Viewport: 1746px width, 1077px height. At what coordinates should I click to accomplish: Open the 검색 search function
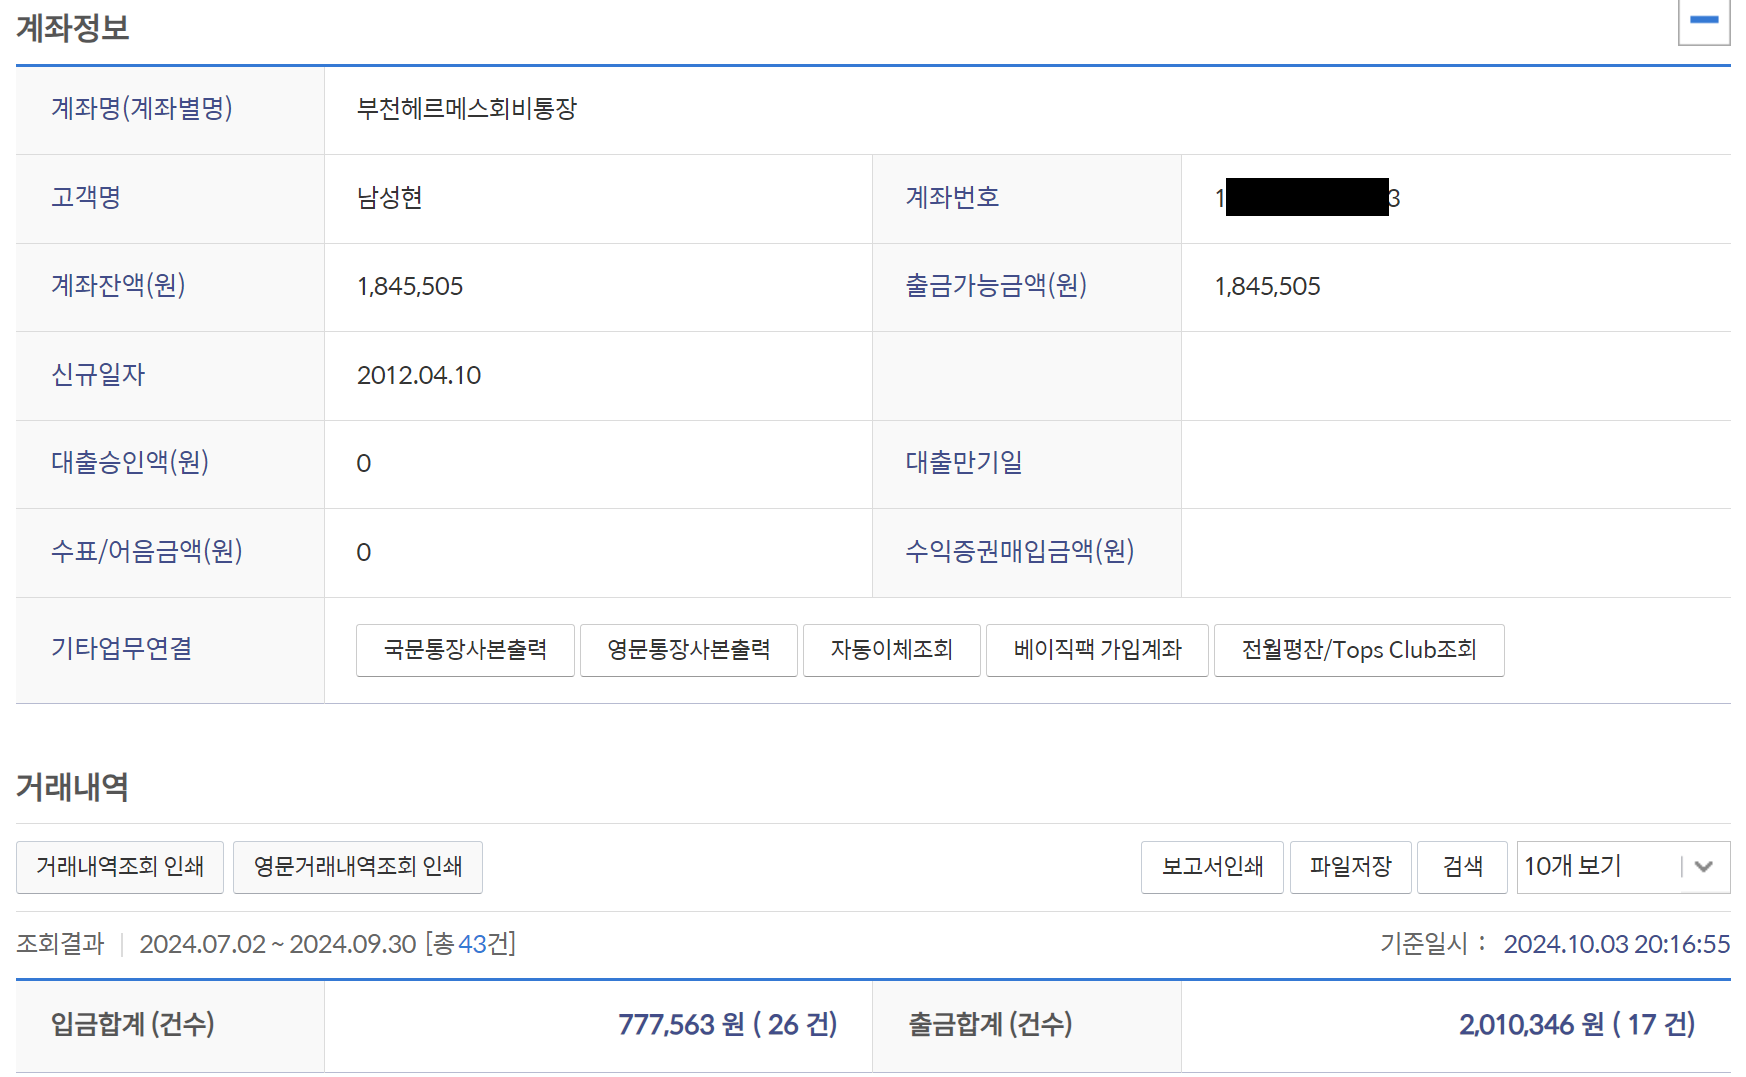[1462, 867]
